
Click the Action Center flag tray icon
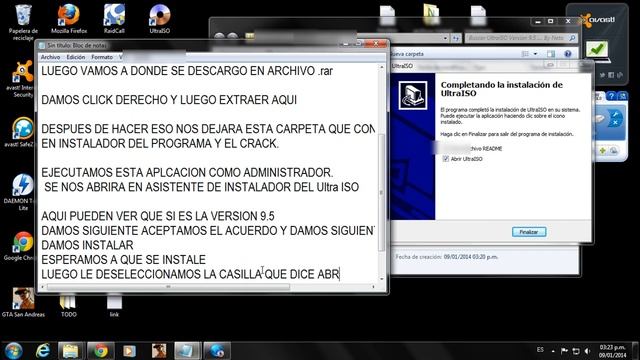(x=564, y=351)
